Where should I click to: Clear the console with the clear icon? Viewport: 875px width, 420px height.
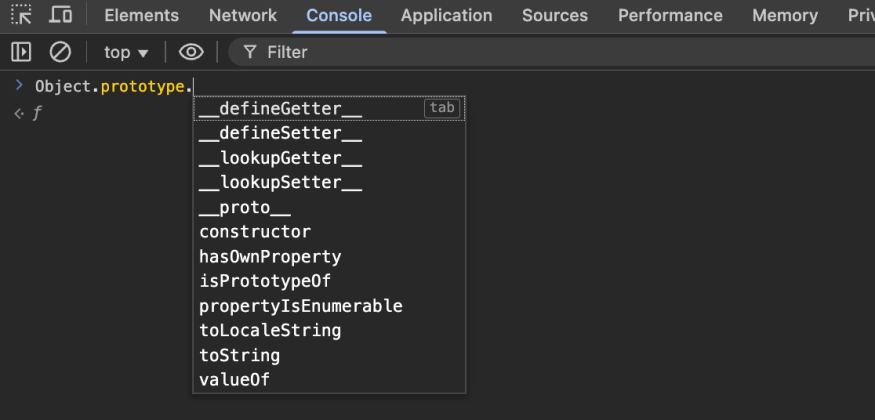[x=60, y=52]
